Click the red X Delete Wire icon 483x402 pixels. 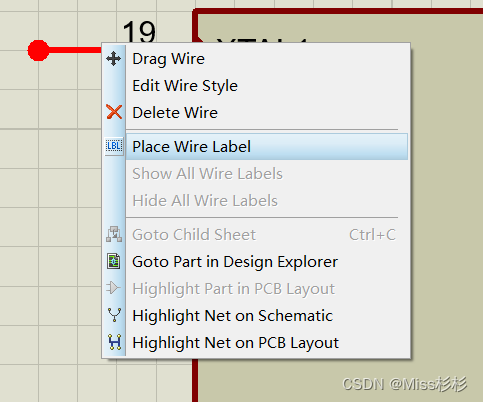click(114, 112)
